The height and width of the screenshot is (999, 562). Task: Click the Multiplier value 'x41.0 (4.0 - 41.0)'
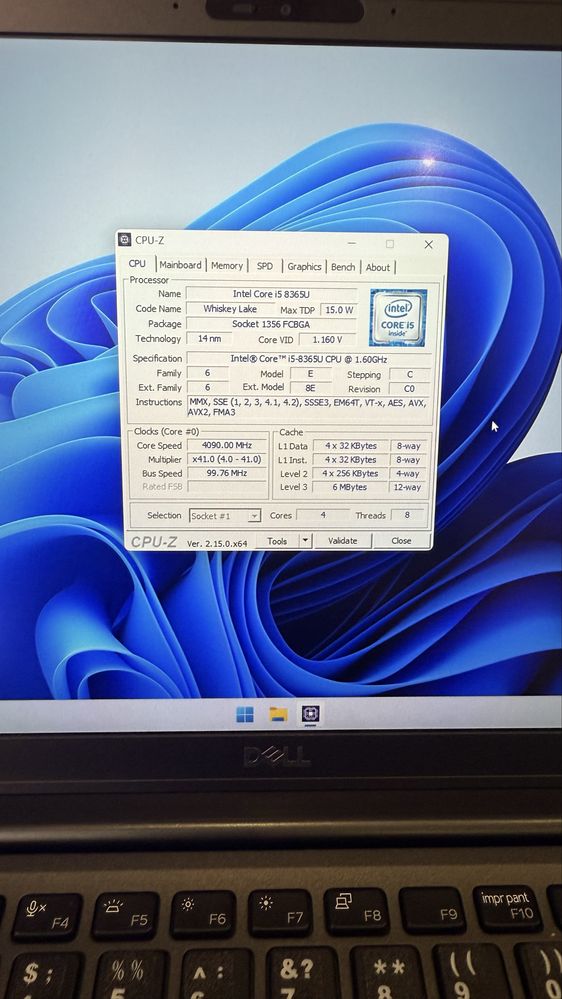(226, 459)
